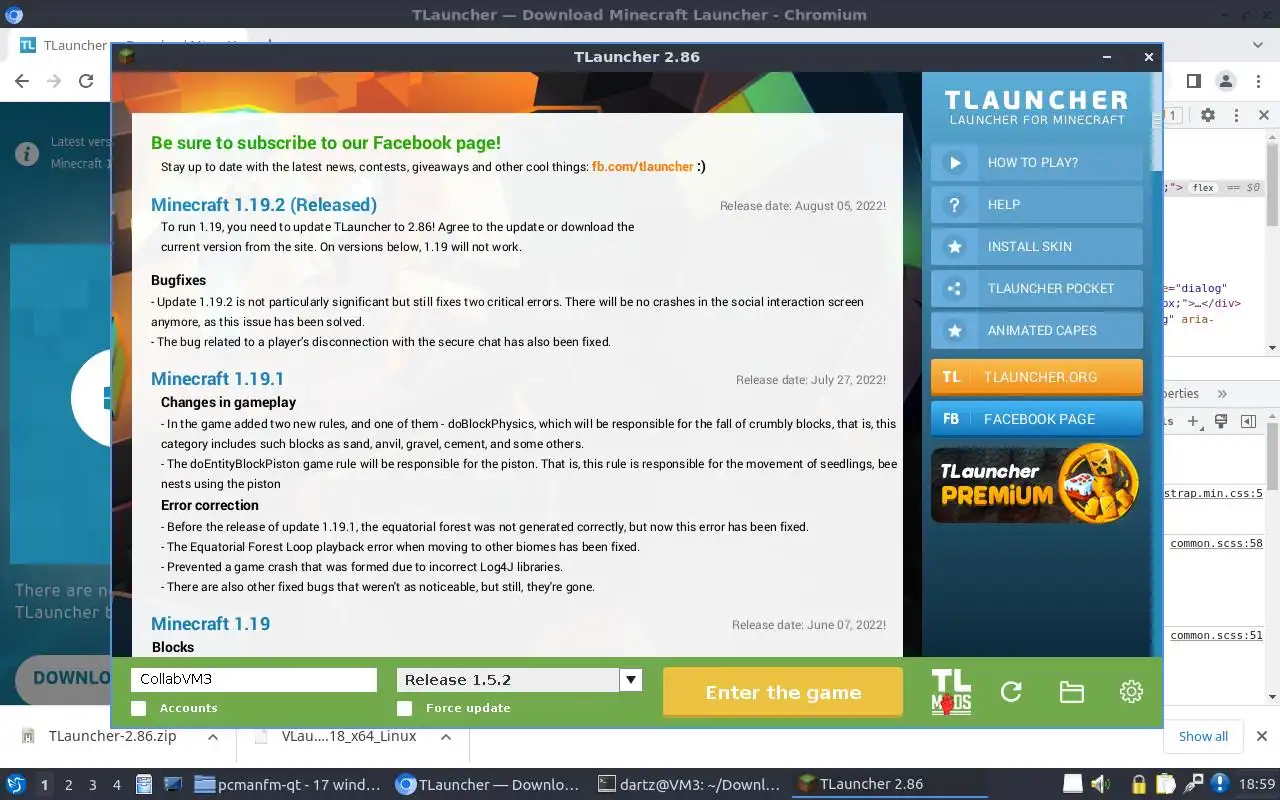1280x800 pixels.
Task: Open DevTools settings gear
Action: pyautogui.click(x=1208, y=115)
